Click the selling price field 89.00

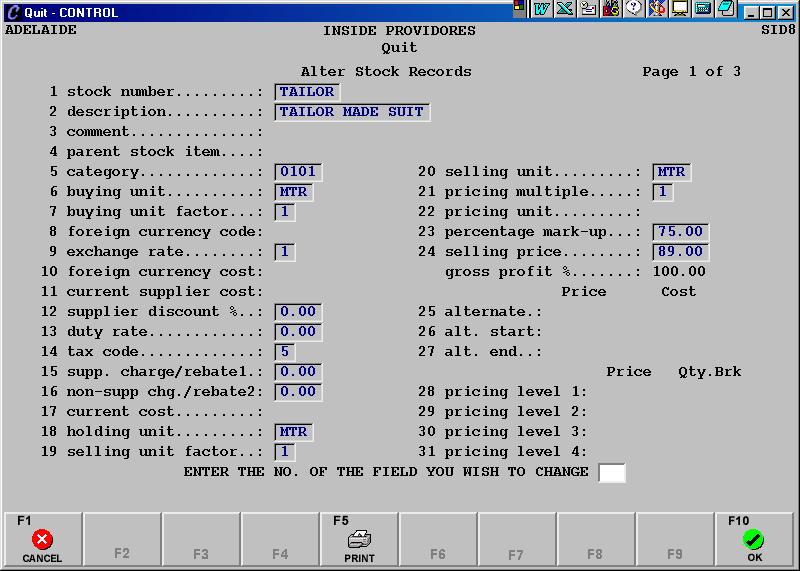[x=680, y=252]
